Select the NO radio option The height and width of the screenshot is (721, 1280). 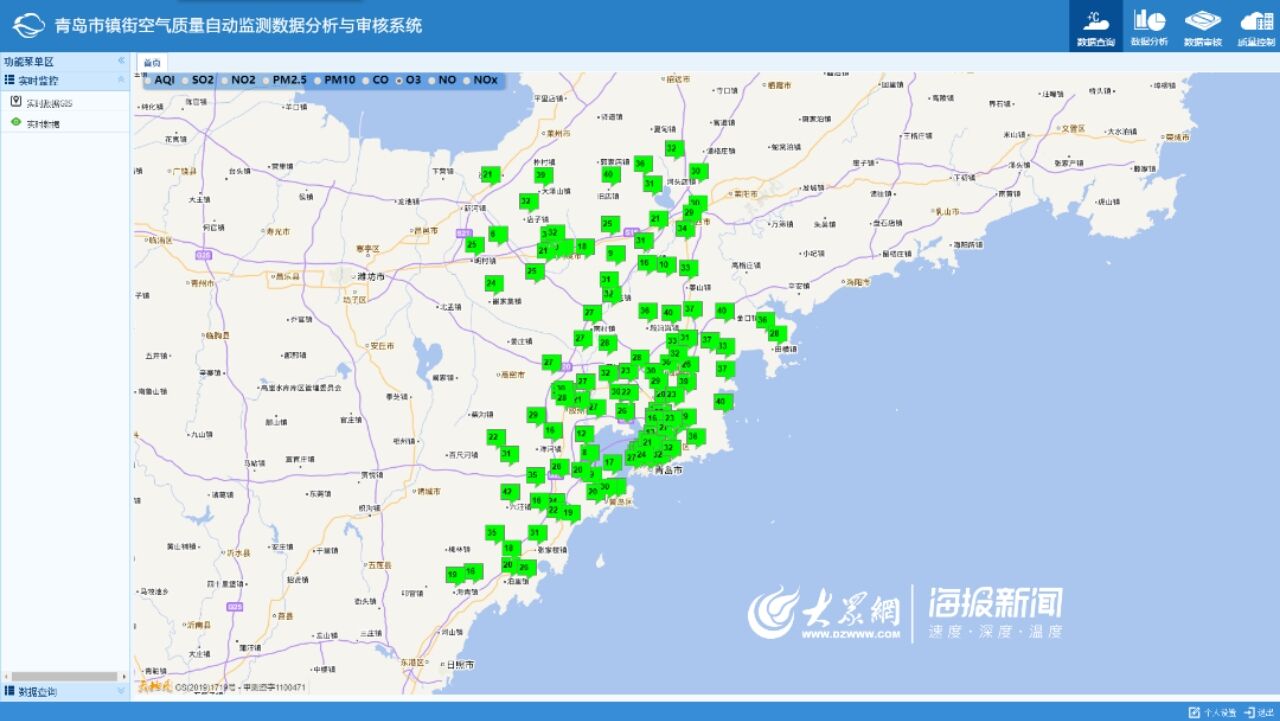(x=433, y=80)
